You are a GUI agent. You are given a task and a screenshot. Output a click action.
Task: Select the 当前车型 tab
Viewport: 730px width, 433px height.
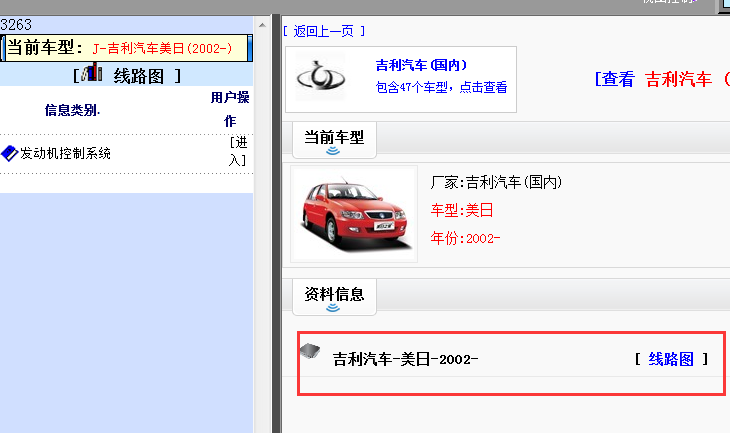pyautogui.click(x=334, y=140)
